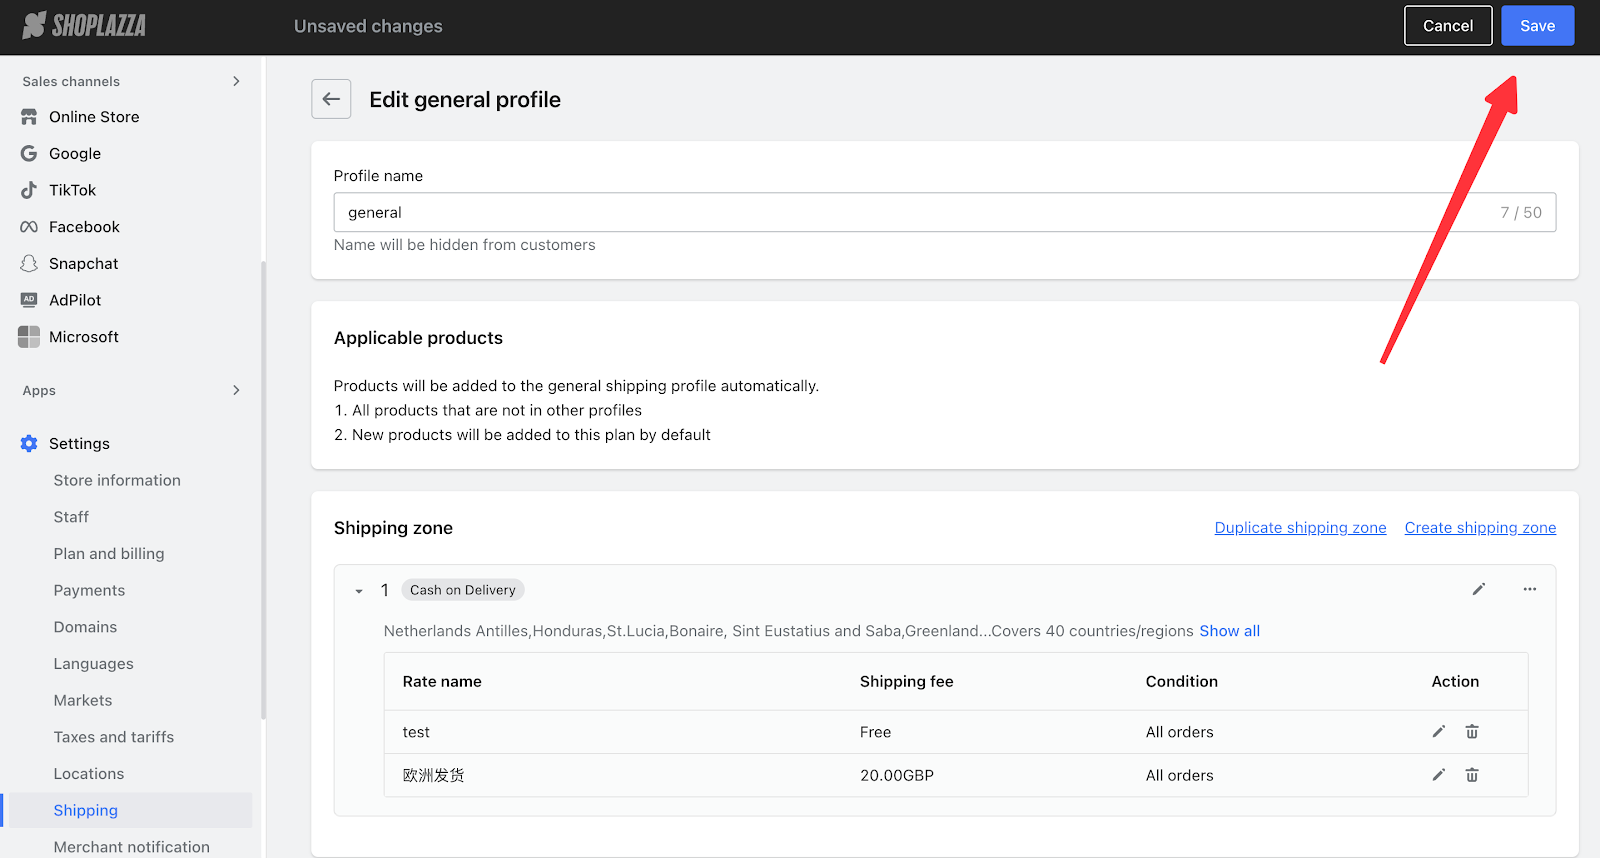
Task: Delete the test shipping rate
Action: click(x=1472, y=732)
